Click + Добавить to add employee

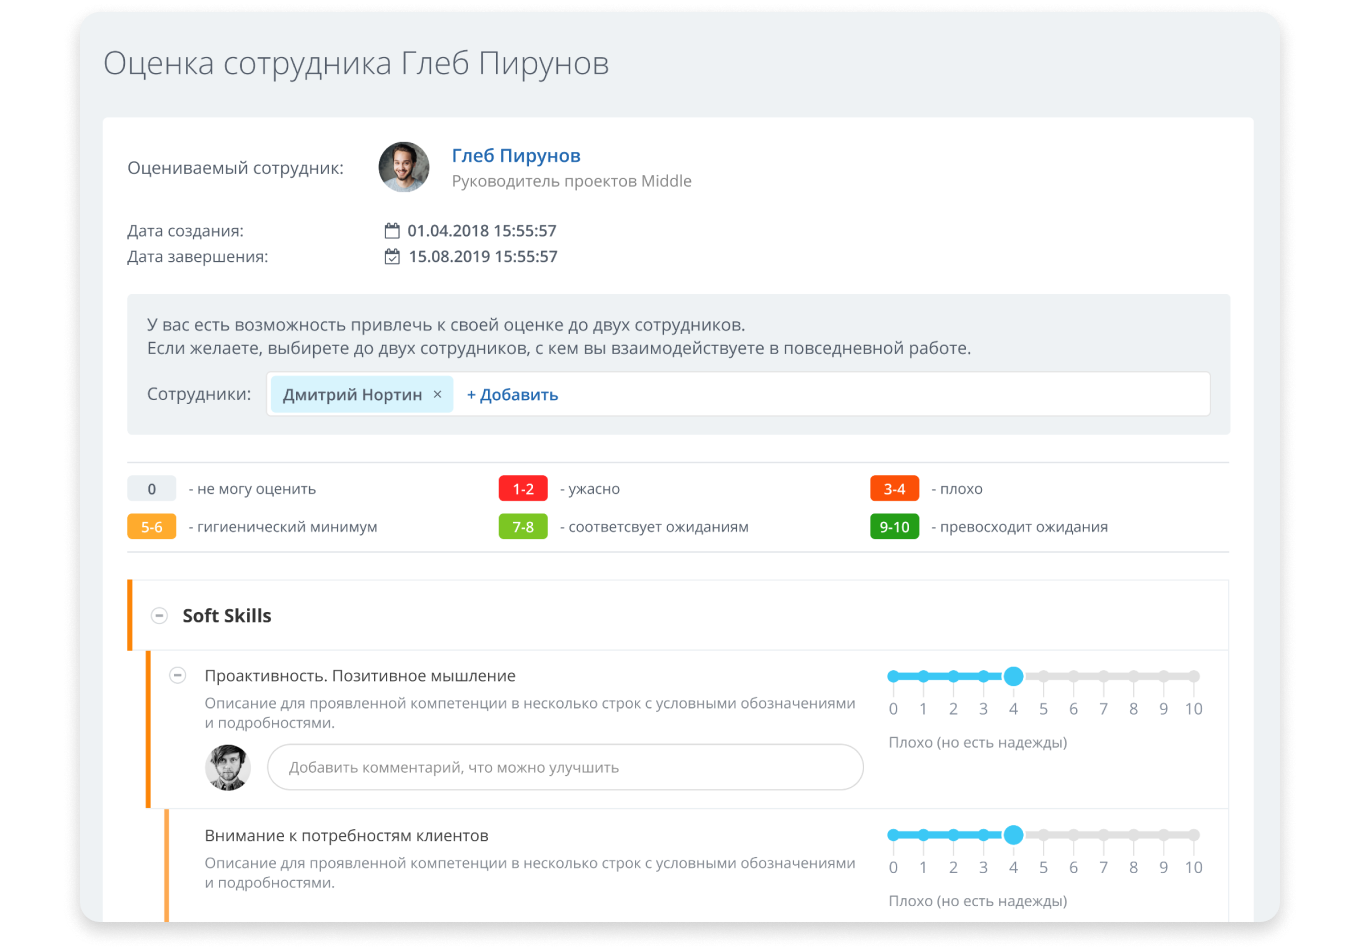click(x=512, y=394)
